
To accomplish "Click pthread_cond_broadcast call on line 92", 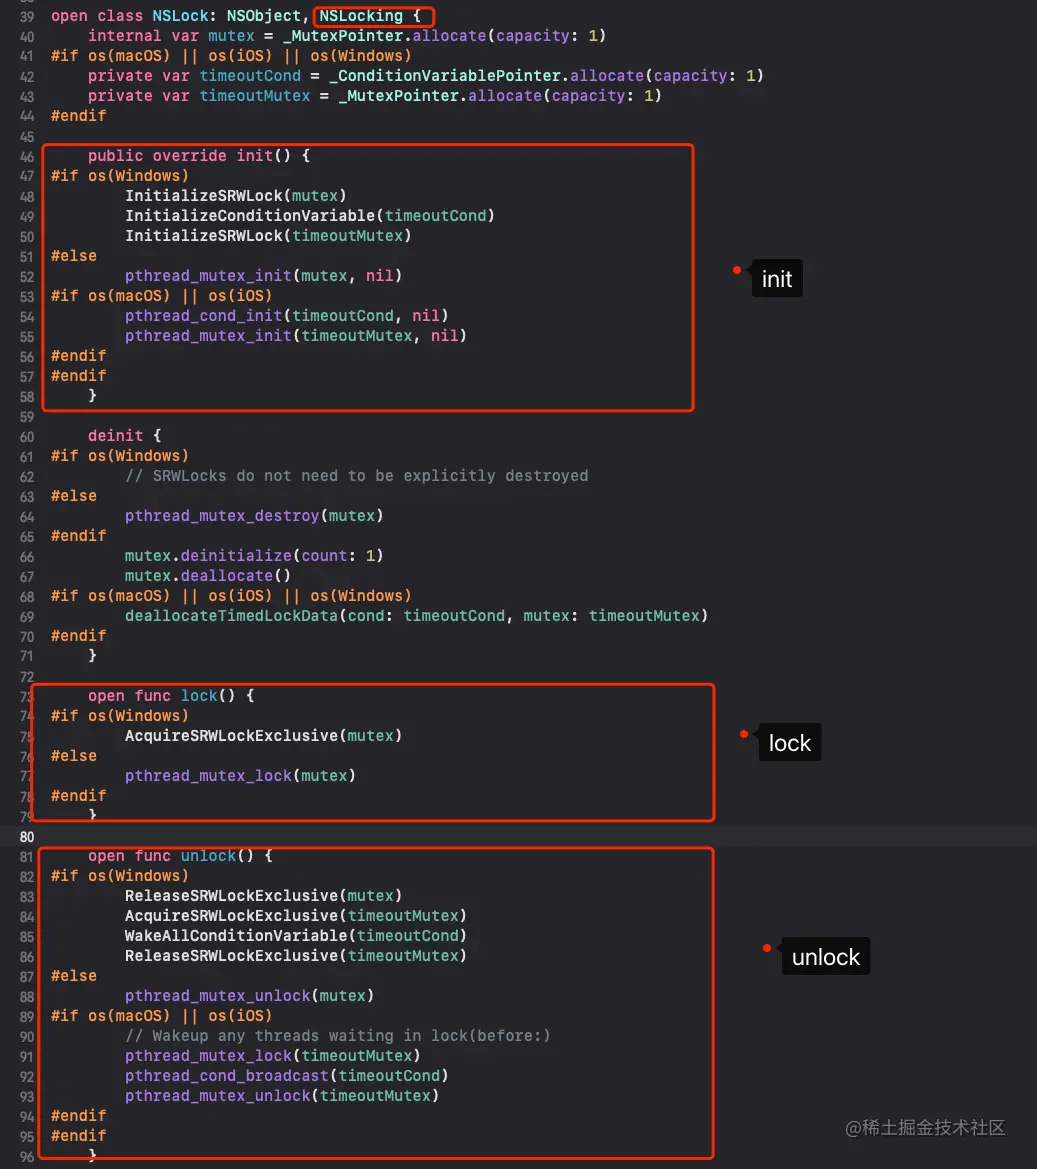I will tap(286, 1077).
